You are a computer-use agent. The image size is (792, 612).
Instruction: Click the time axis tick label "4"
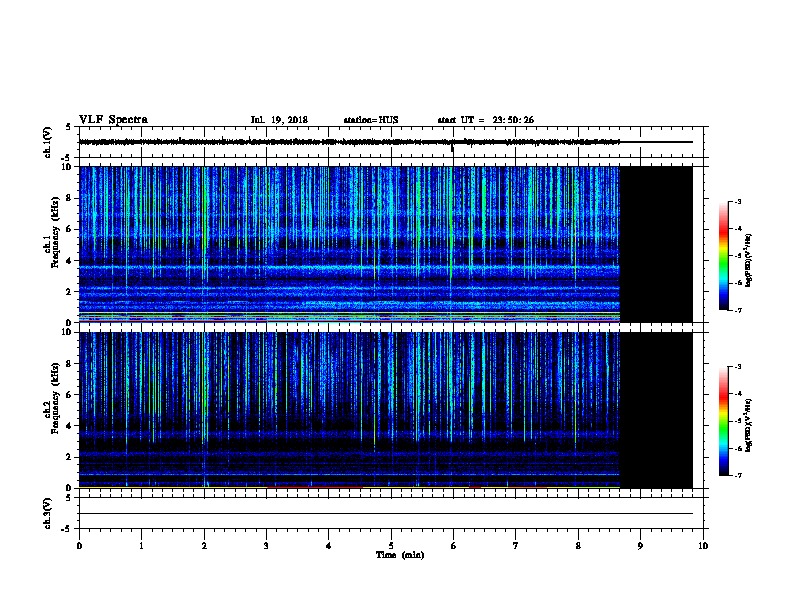329,546
